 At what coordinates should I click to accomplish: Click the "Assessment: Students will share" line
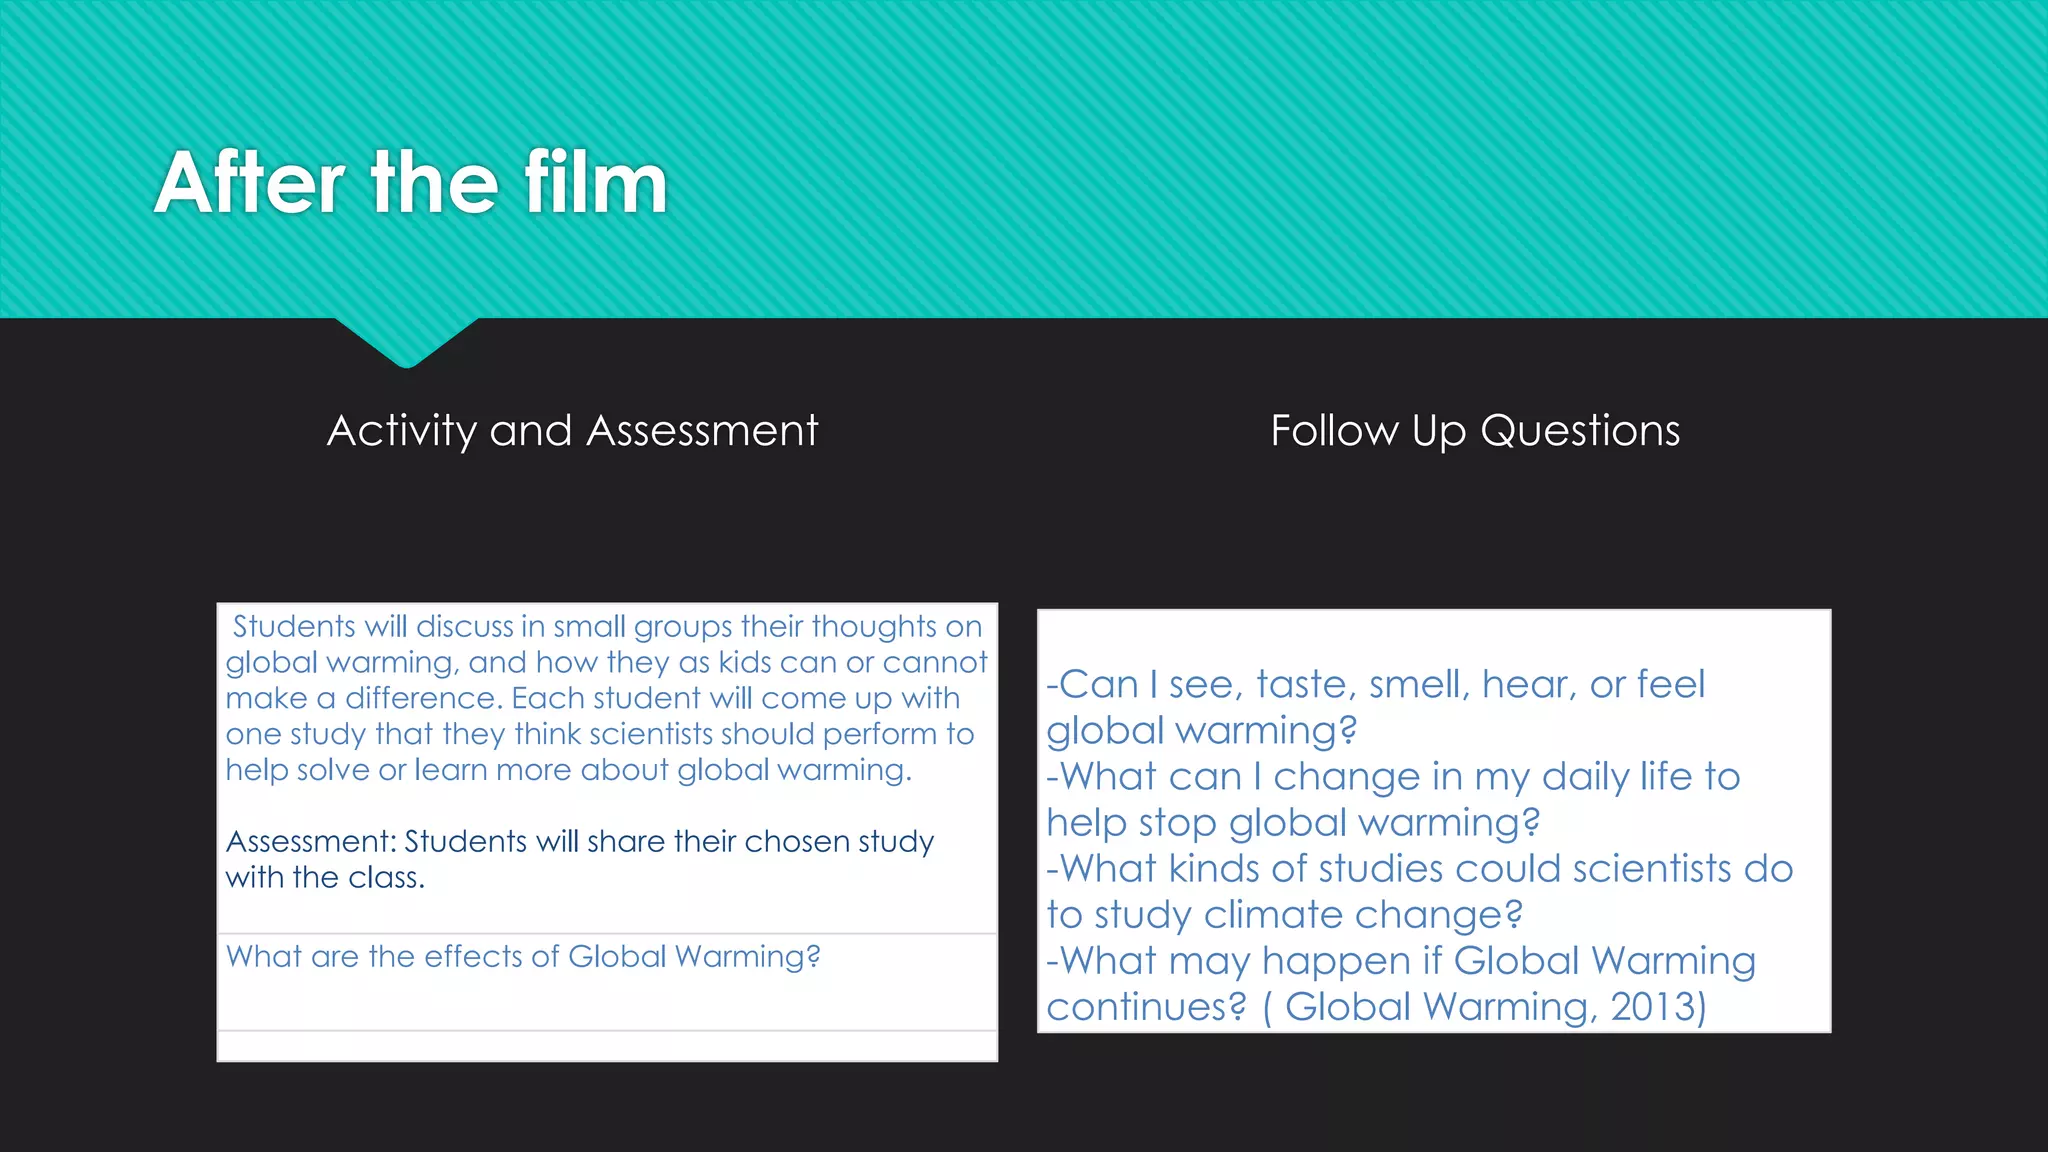point(579,842)
